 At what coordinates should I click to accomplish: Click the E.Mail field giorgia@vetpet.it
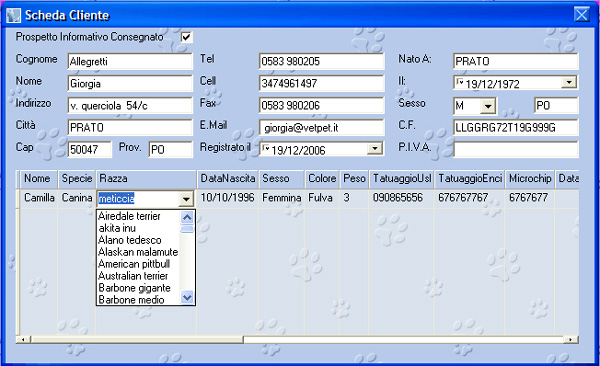[321, 127]
